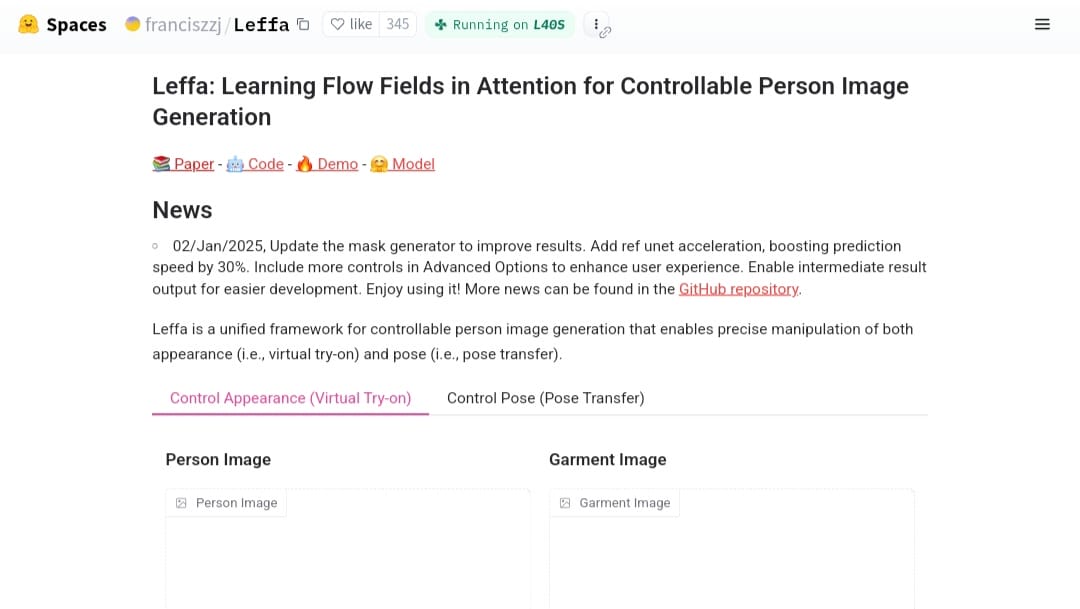Click the books emoji beside Paper

(x=161, y=164)
